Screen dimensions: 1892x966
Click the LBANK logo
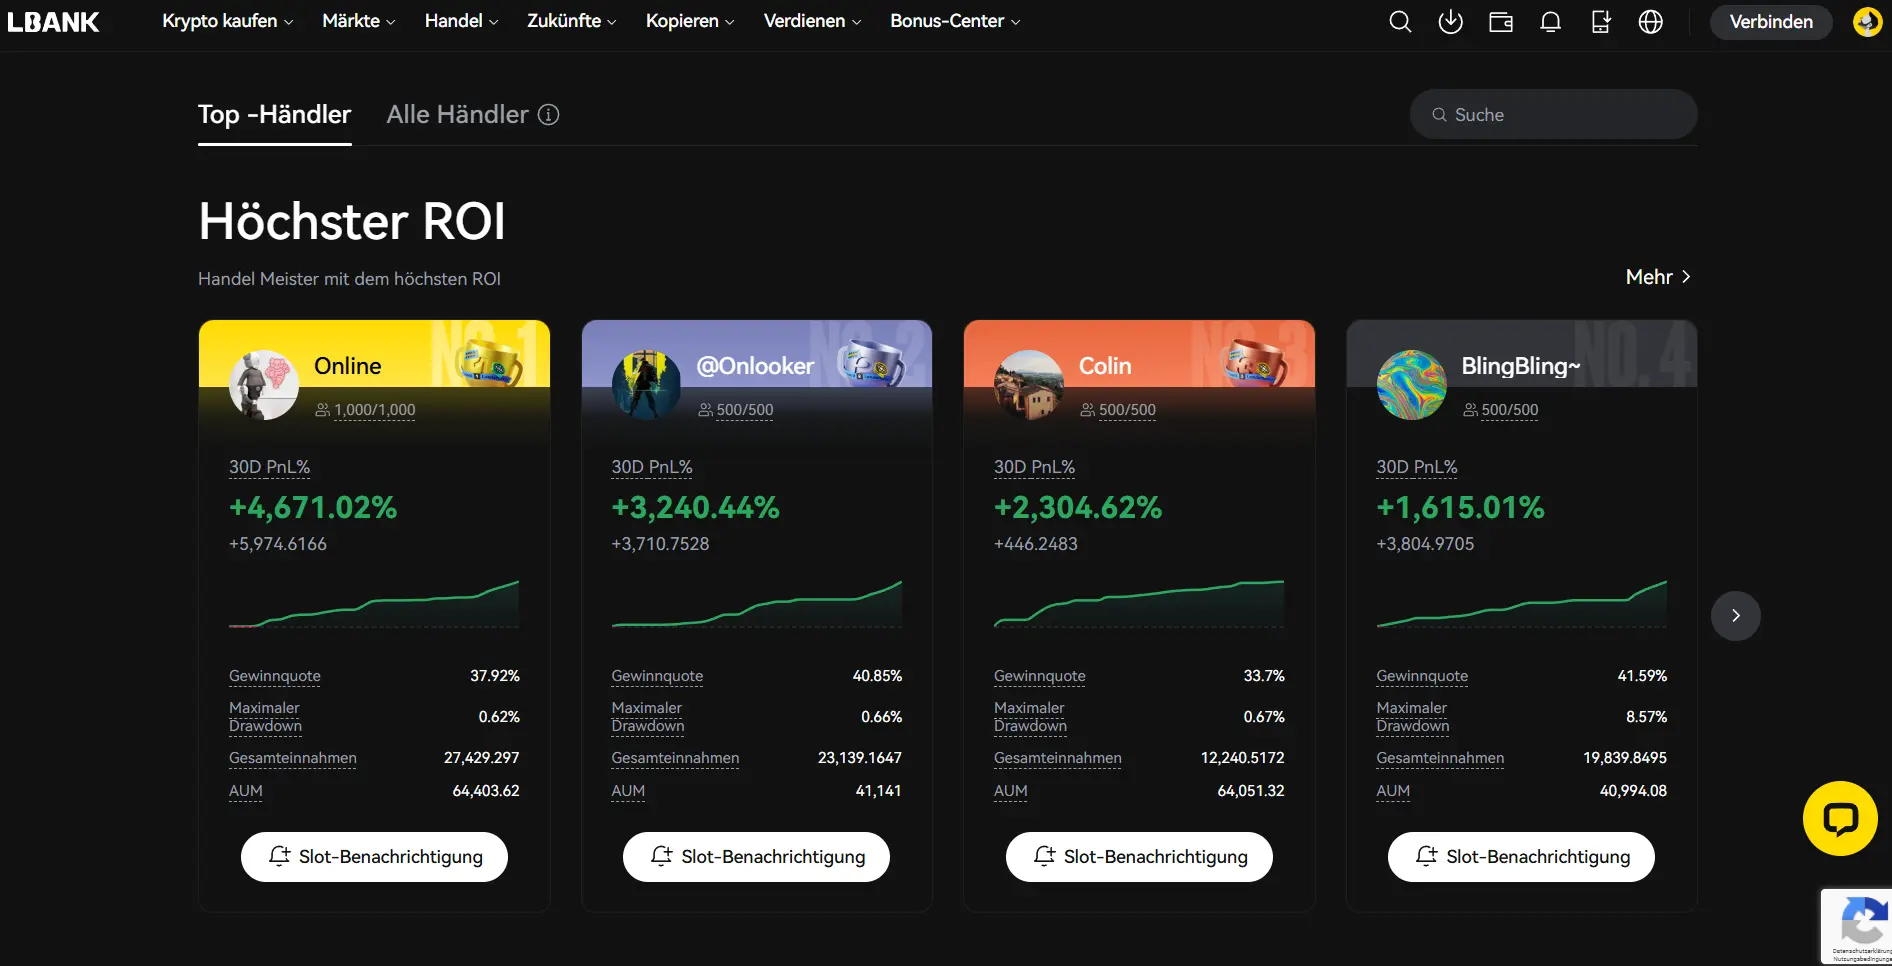pos(53,22)
